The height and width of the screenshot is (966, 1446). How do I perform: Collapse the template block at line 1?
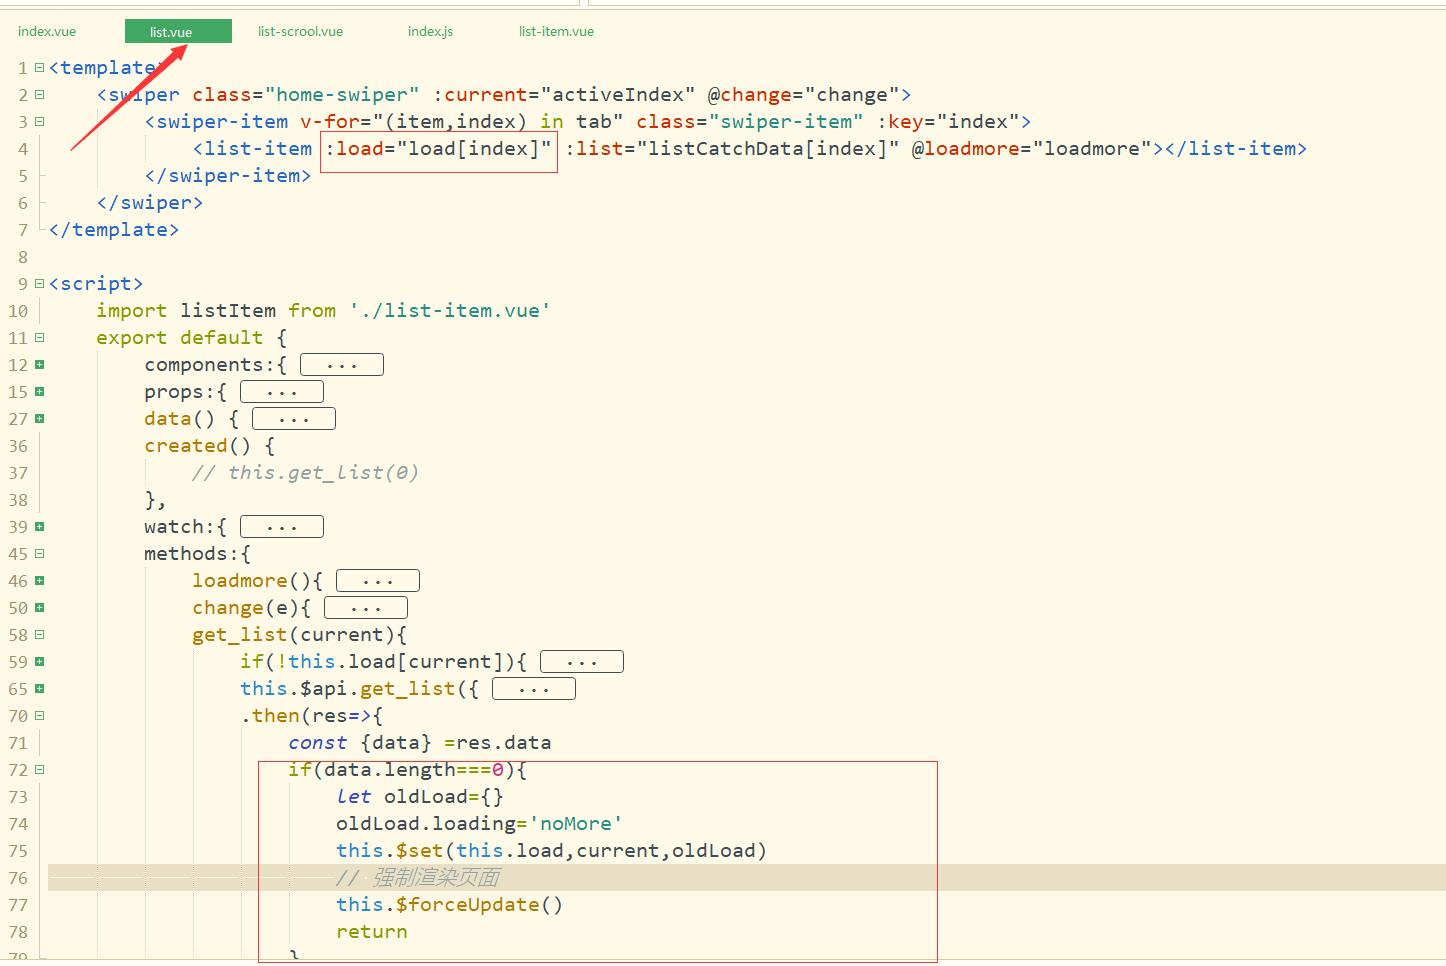click(x=40, y=68)
